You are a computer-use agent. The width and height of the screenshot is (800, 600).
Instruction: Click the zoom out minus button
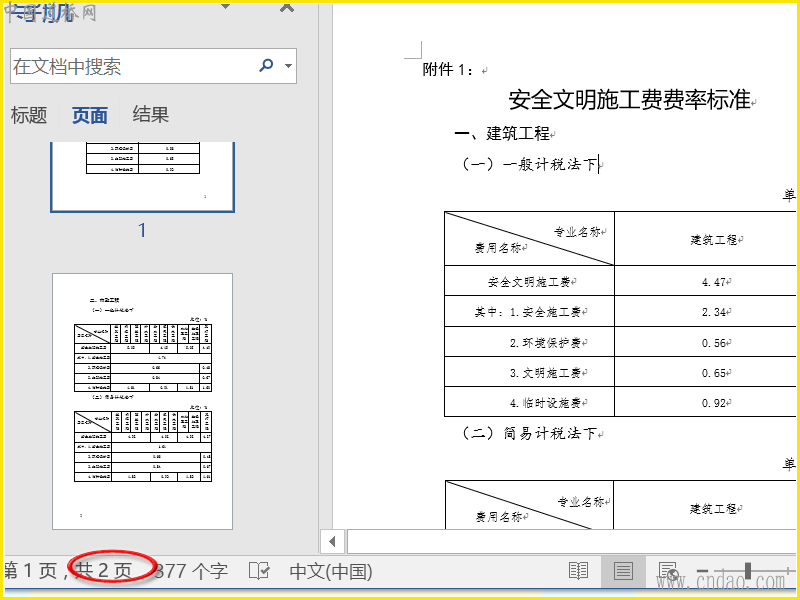703,570
